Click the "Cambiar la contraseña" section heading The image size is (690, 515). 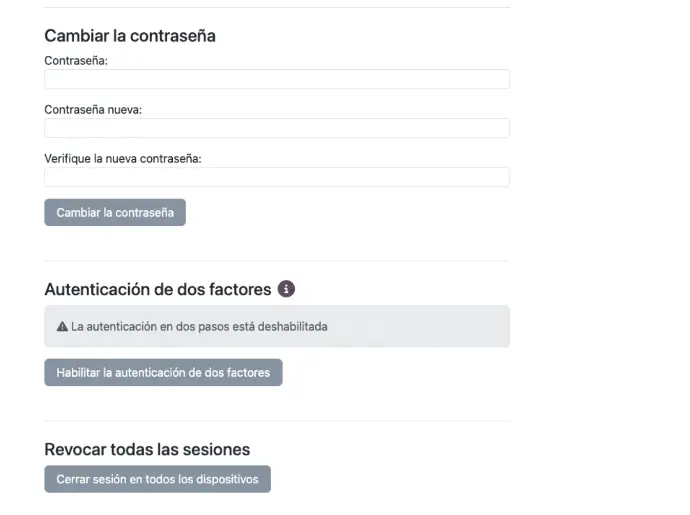pos(130,36)
